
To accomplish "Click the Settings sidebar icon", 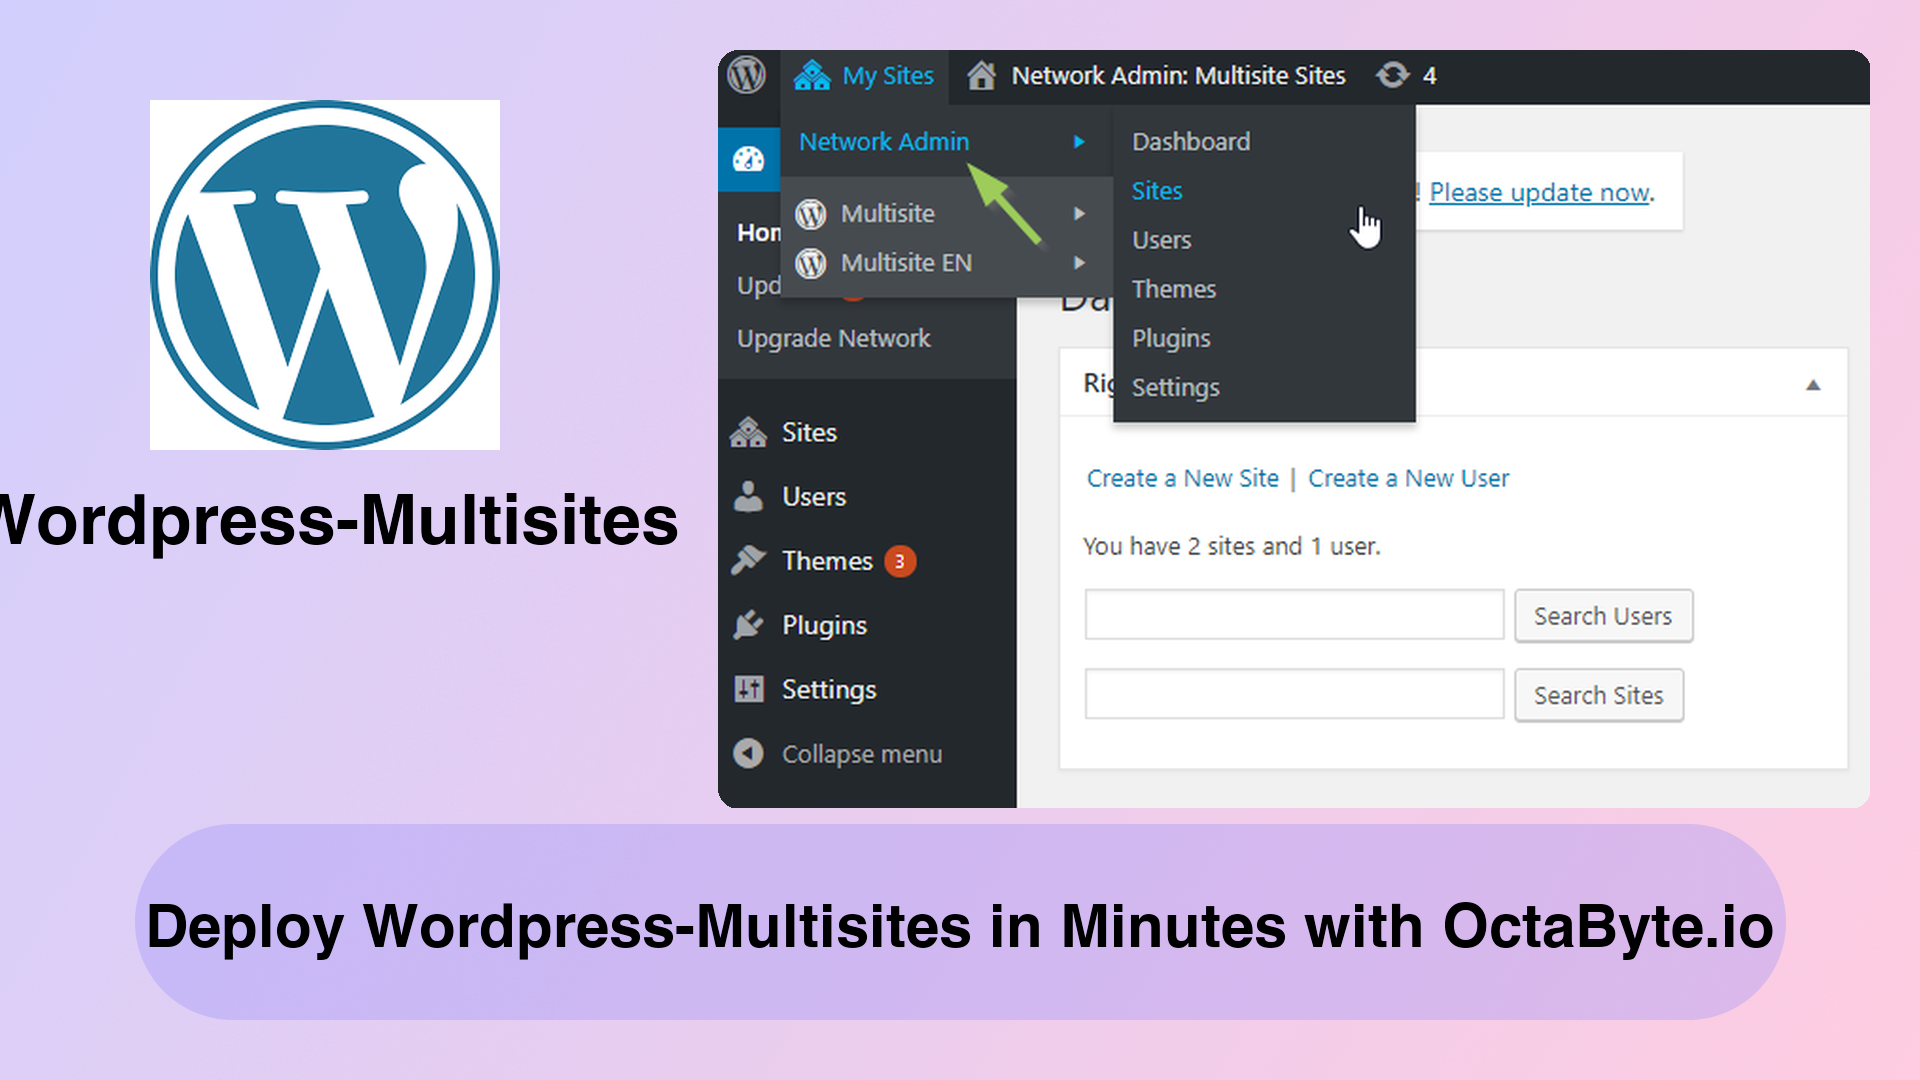I will (750, 690).
